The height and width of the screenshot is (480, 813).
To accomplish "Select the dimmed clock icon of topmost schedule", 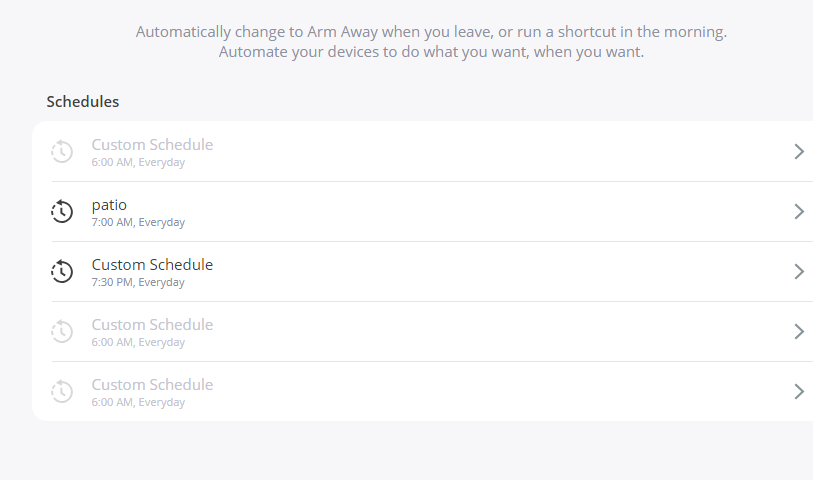I will [62, 151].
